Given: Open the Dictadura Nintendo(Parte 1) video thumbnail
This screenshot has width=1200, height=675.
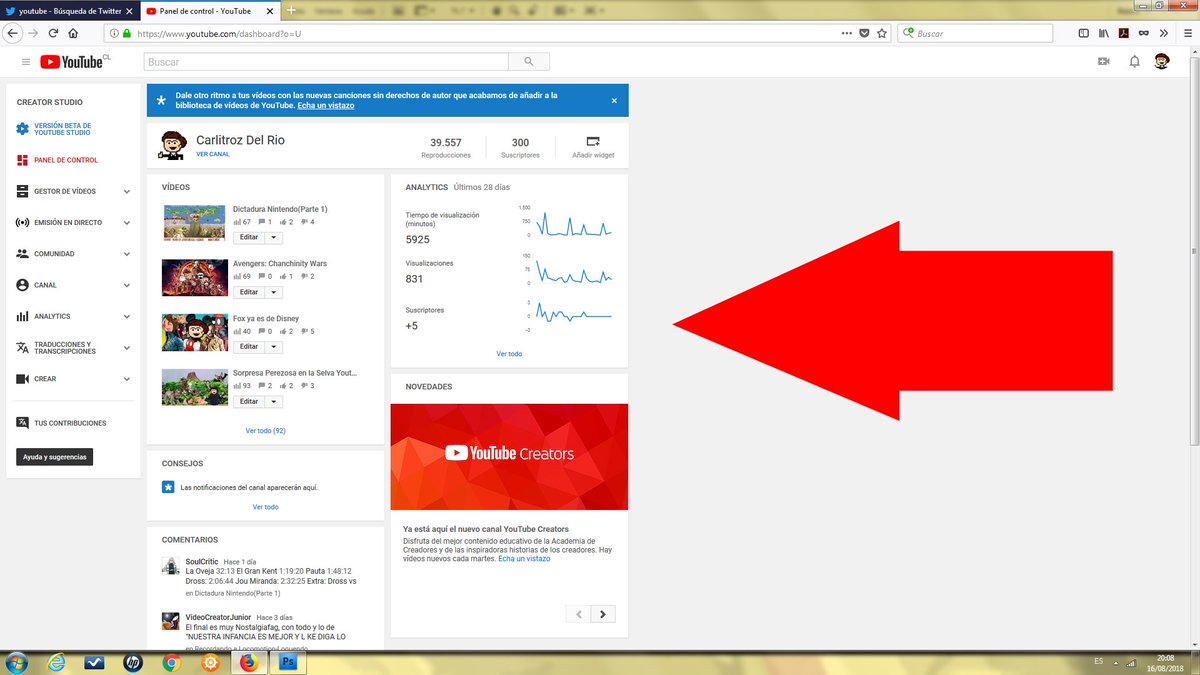Looking at the screenshot, I should coord(195,223).
